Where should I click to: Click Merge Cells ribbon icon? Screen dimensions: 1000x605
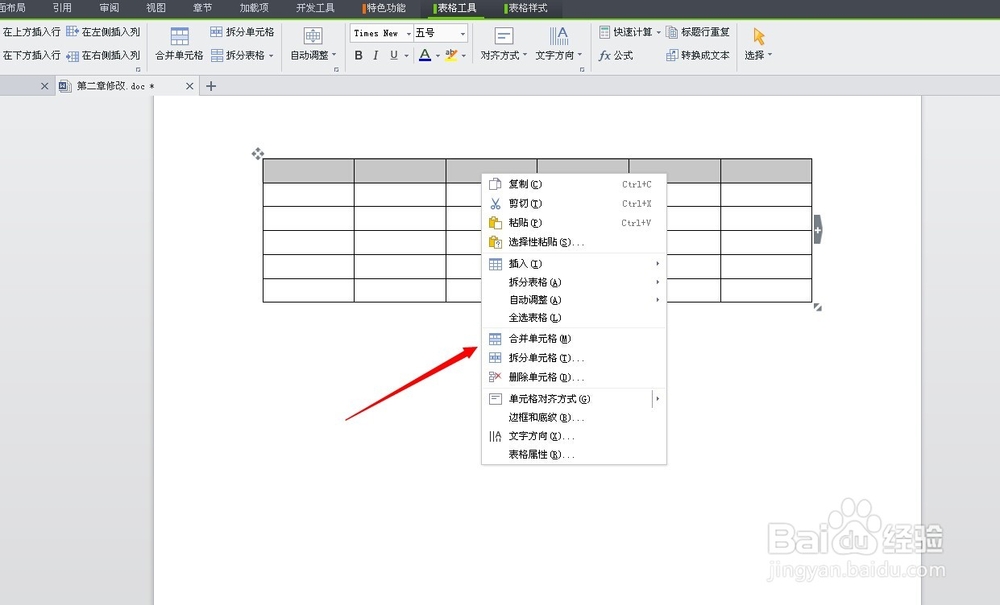tap(179, 36)
